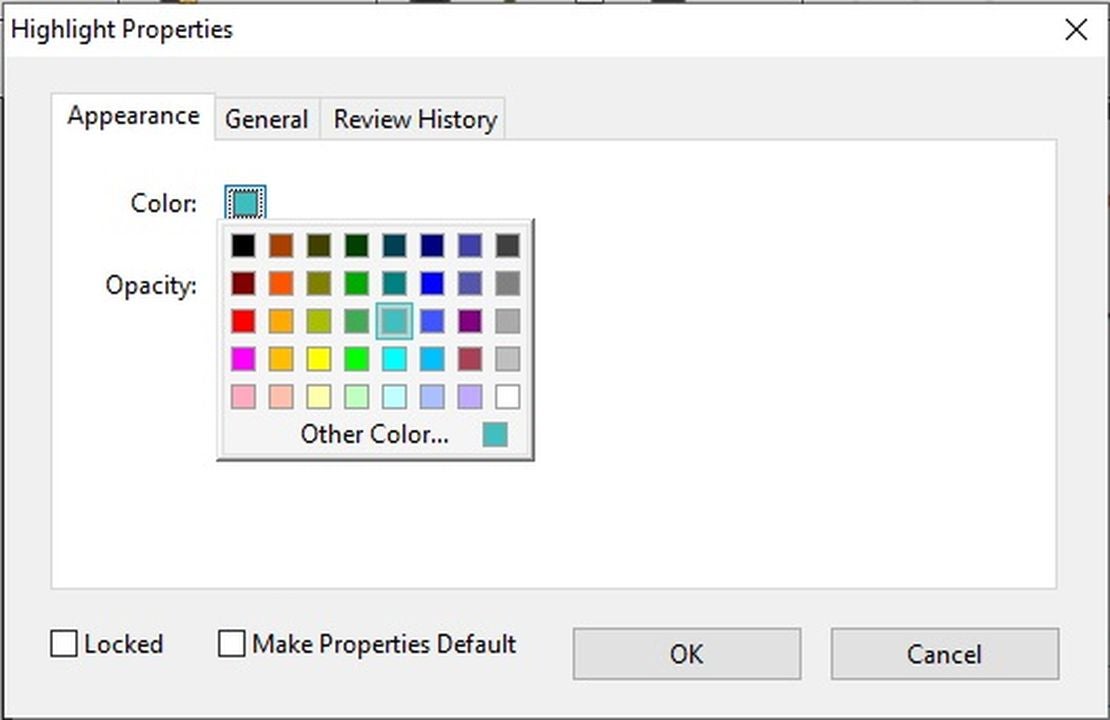Select the pure red swatch
Screen dimensions: 1110x720
(x=243, y=321)
